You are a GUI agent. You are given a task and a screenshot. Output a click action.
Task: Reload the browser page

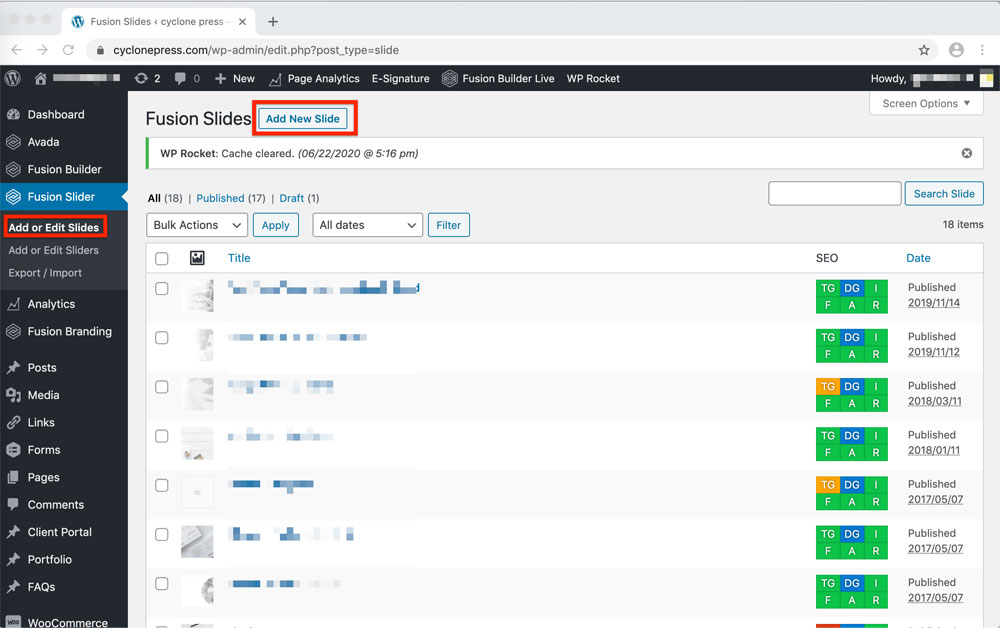(68, 50)
